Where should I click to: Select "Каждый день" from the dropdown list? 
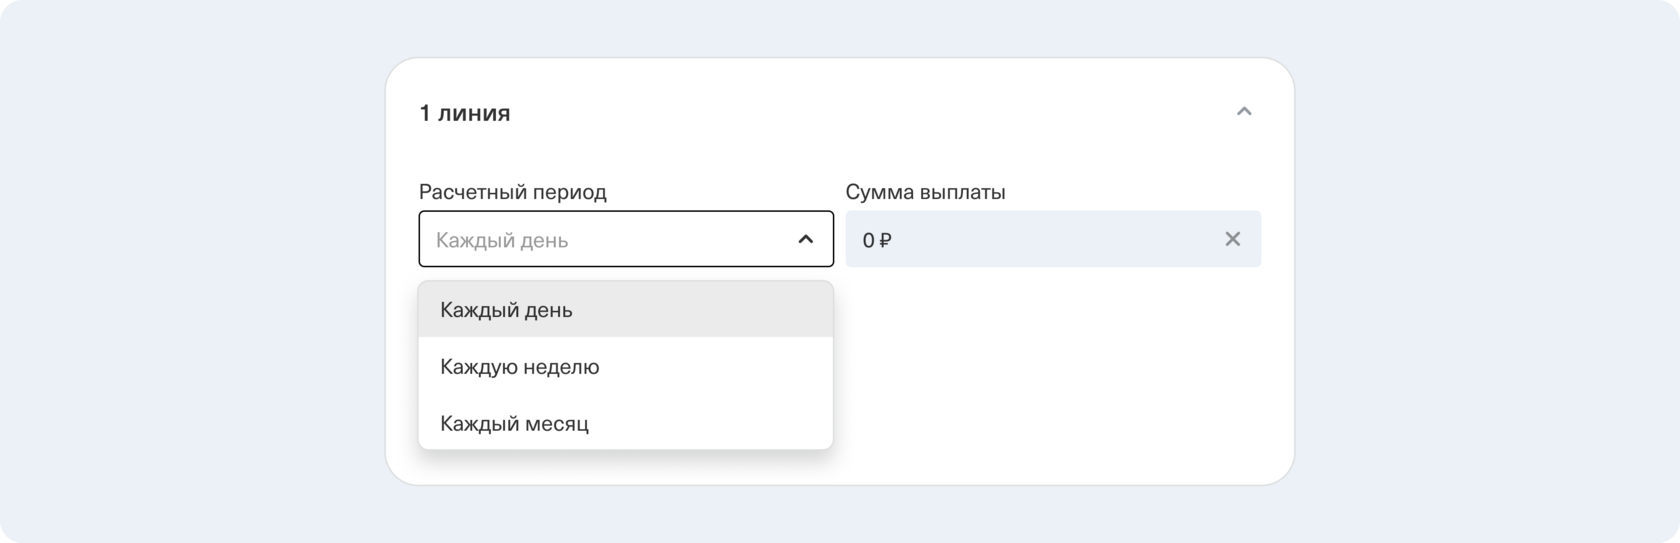[506, 310]
